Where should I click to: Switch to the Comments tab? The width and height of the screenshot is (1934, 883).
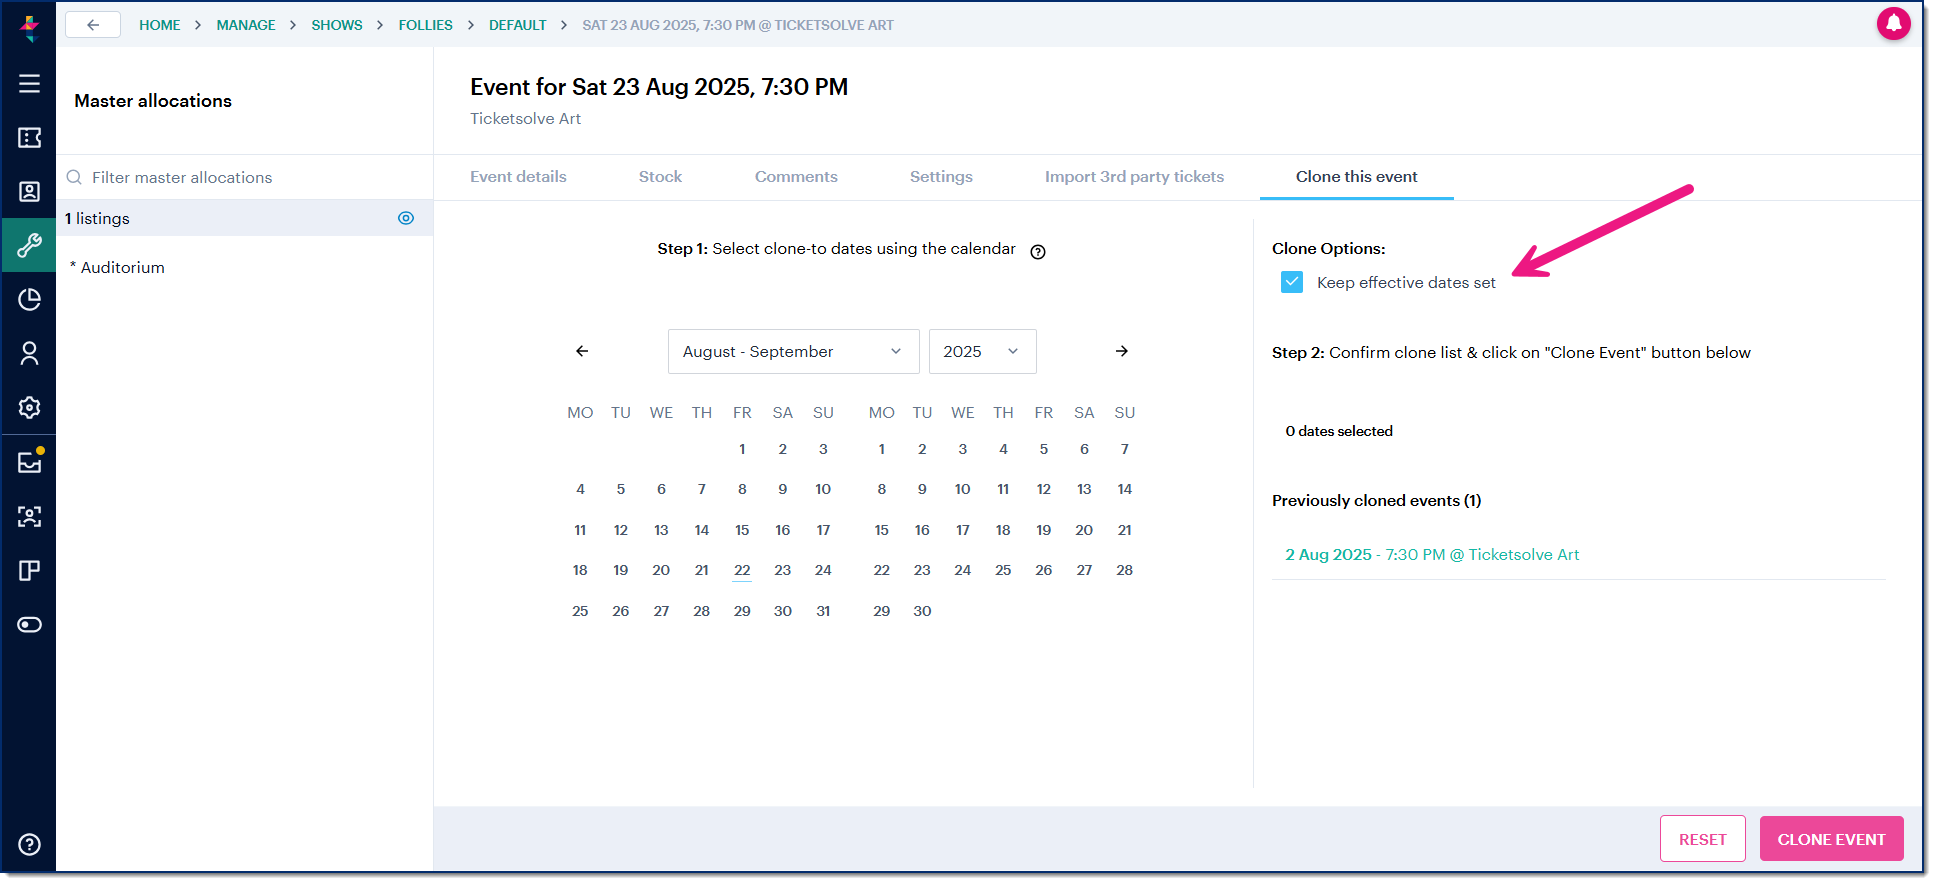796,177
